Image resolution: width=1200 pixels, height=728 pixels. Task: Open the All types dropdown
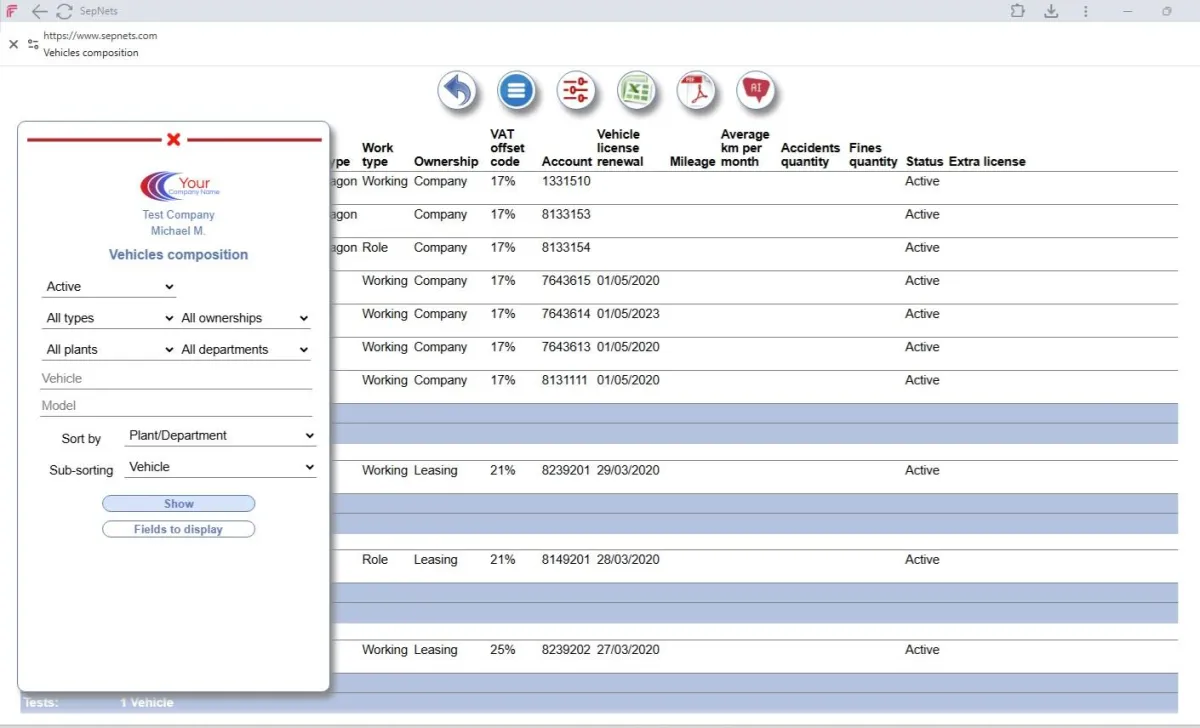coord(109,318)
